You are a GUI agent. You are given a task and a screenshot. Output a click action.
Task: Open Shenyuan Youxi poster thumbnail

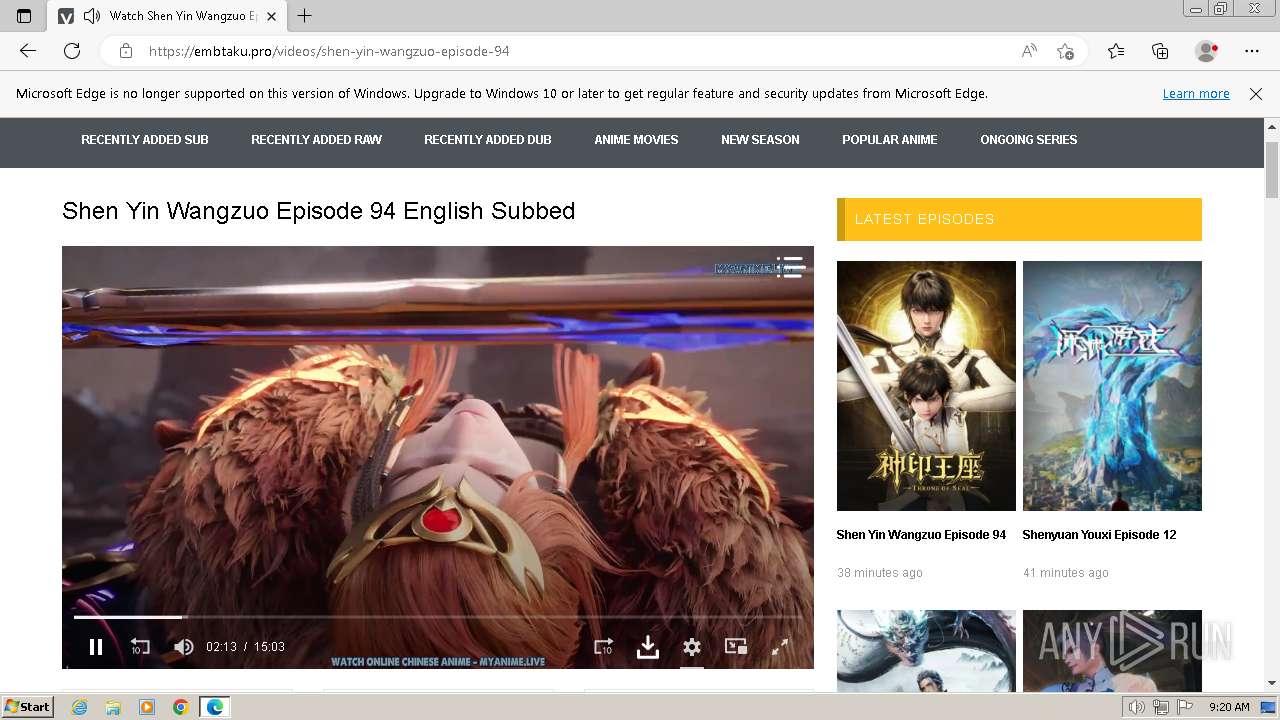1112,386
